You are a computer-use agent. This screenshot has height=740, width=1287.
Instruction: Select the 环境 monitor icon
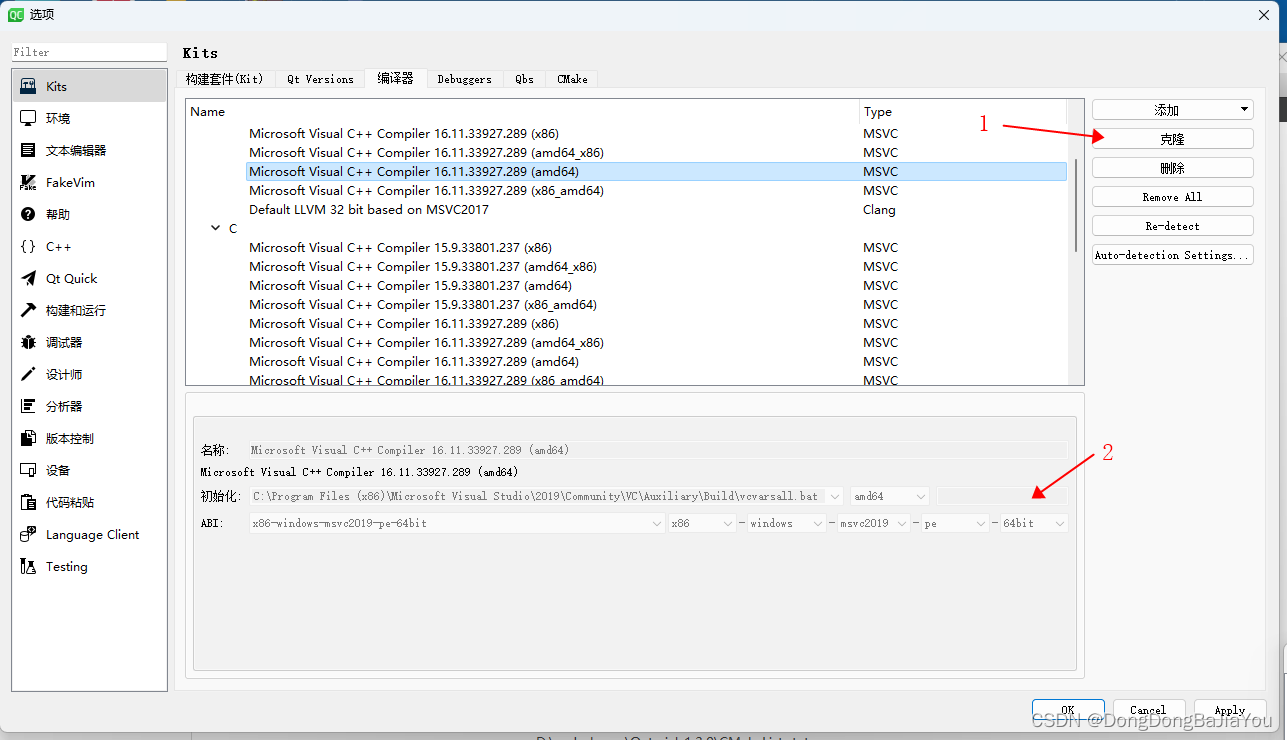[x=28, y=119]
